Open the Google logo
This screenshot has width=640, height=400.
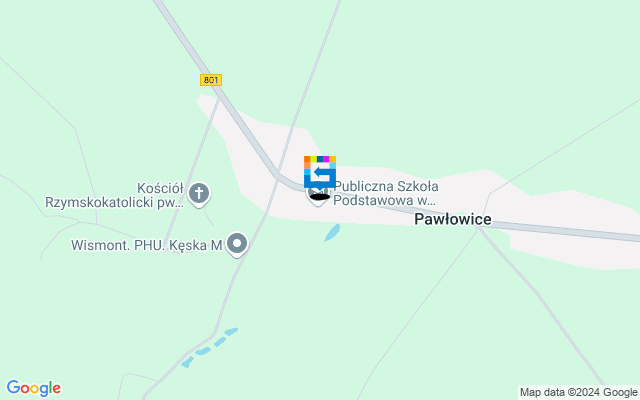tap(34, 388)
